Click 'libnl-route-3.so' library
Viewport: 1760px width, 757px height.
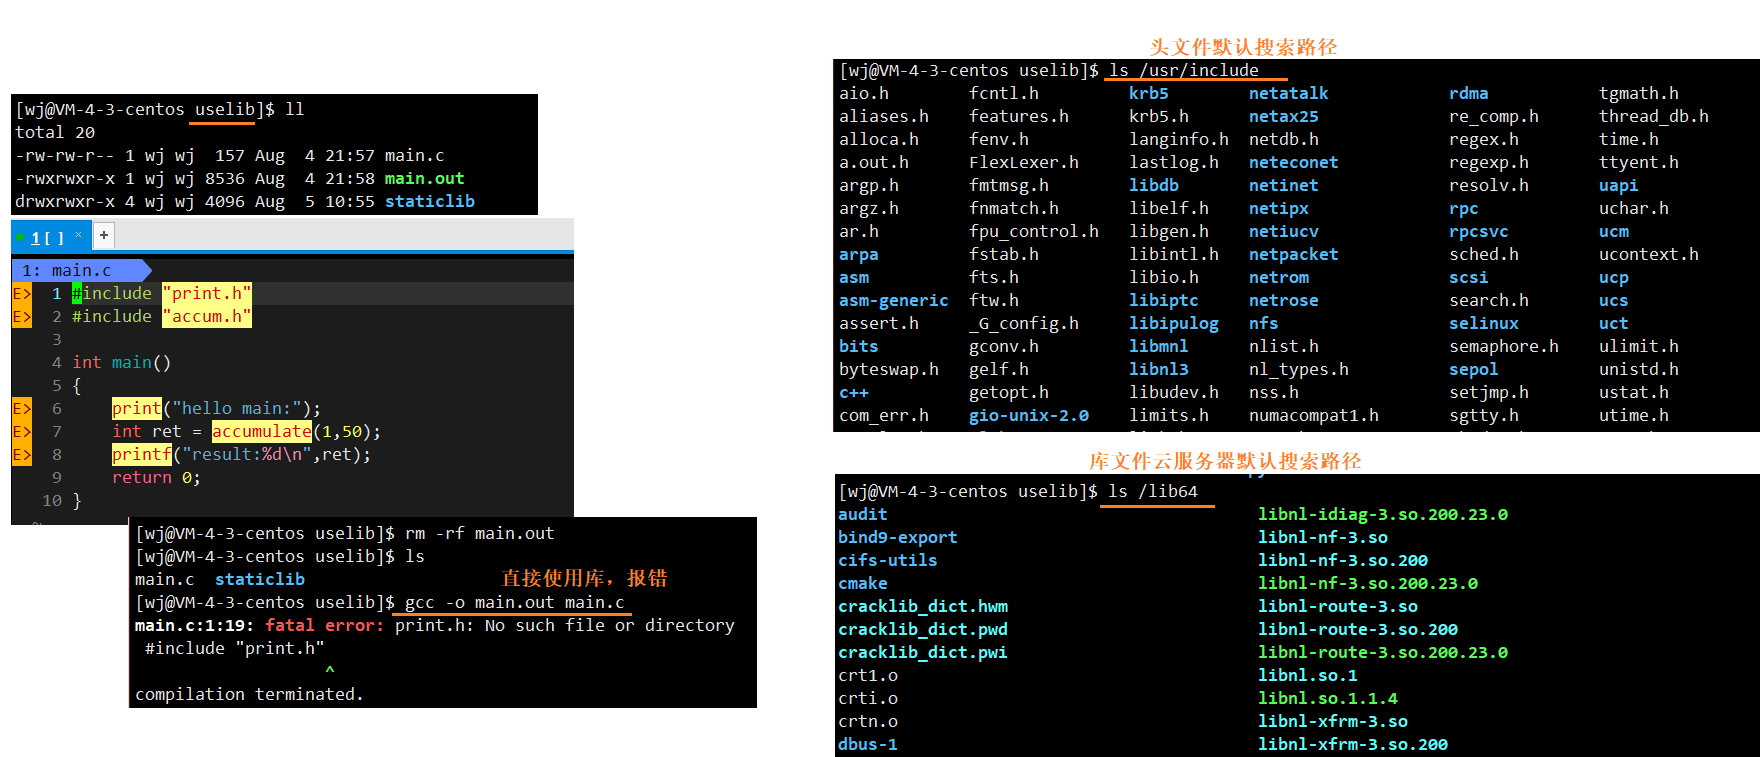[x=1338, y=606]
